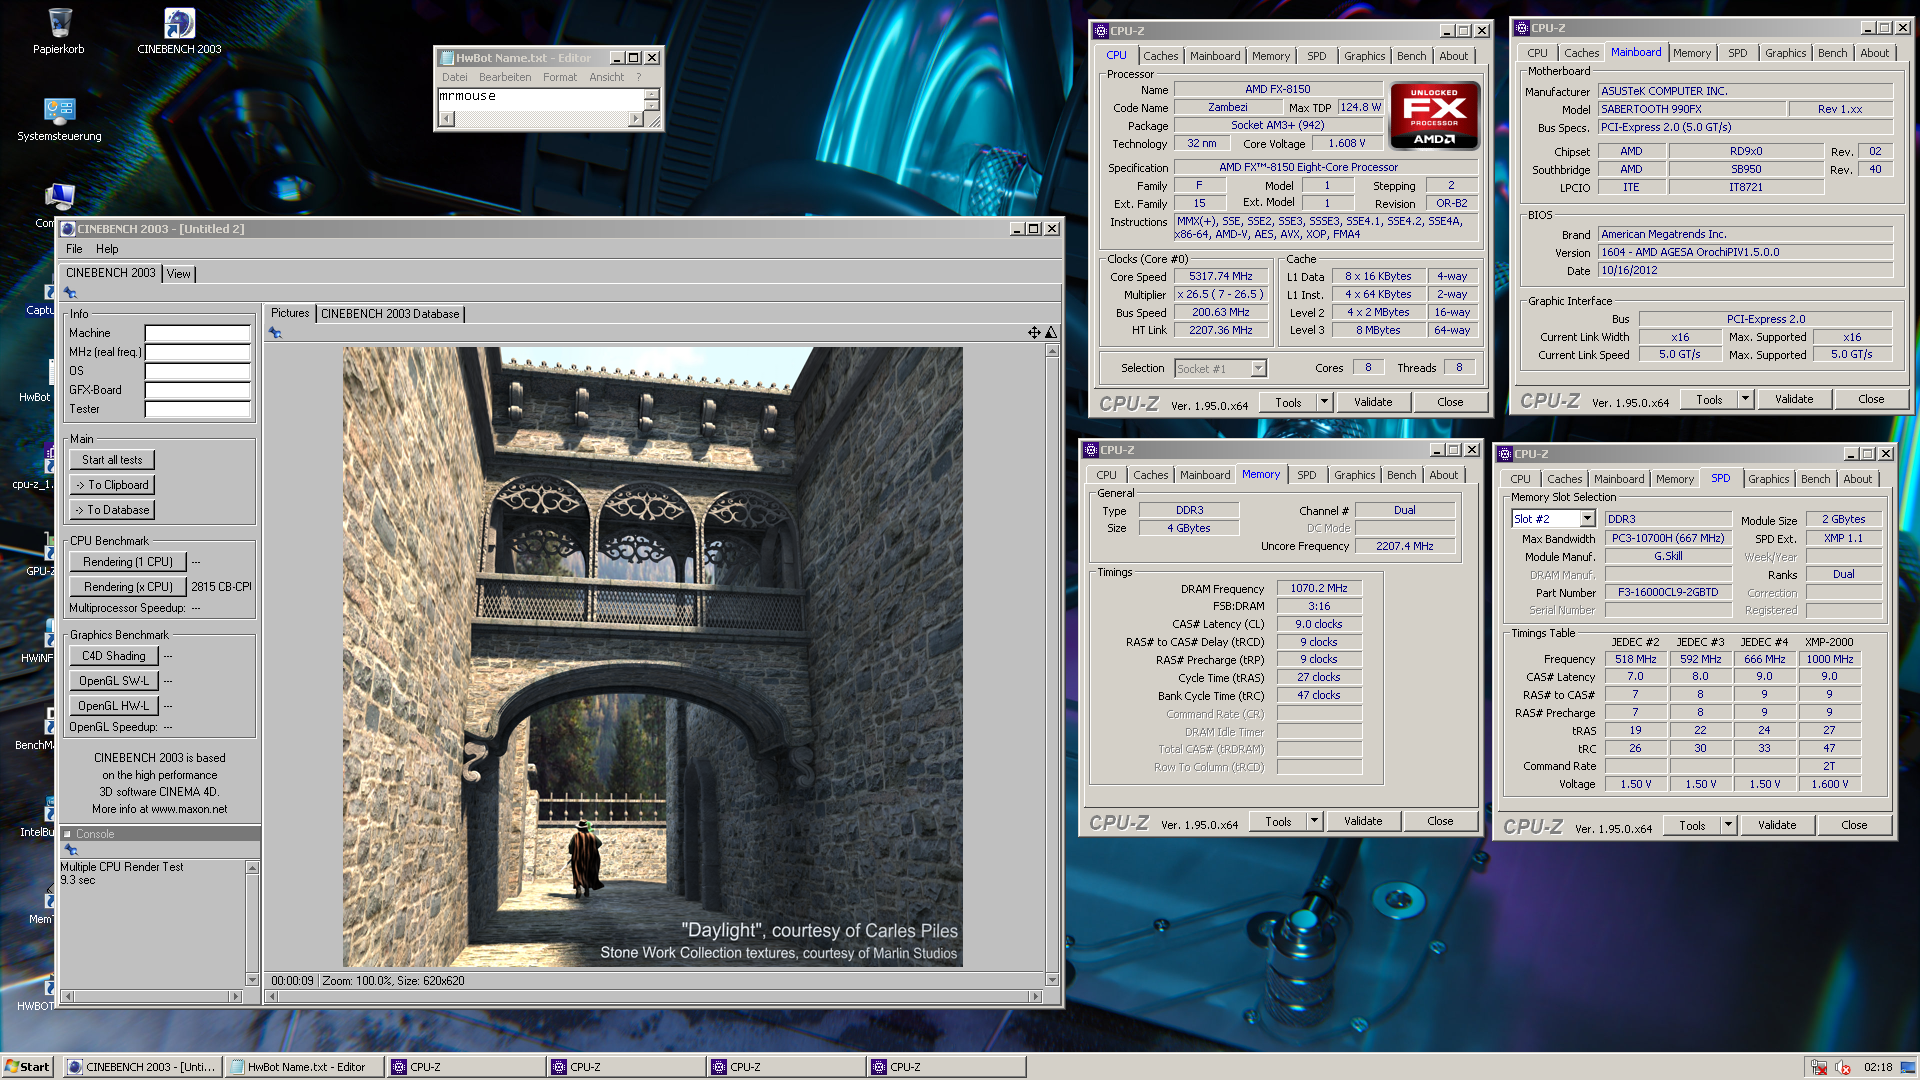This screenshot has width=1920, height=1080.
Task: Click Validate in CPU-Z CPU window
Action: 1373,402
